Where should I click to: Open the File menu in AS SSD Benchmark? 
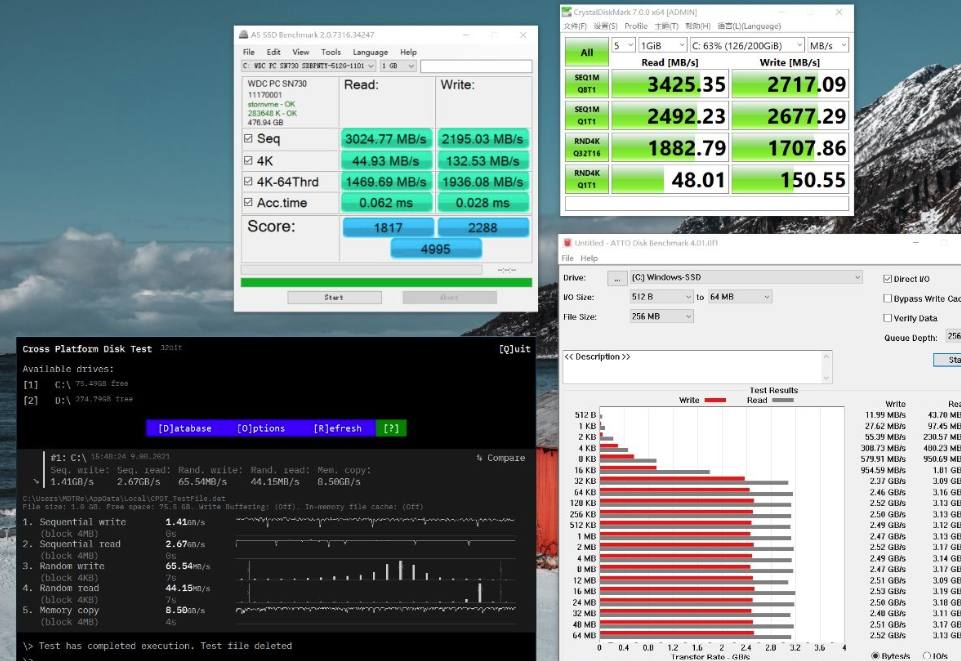coord(249,52)
